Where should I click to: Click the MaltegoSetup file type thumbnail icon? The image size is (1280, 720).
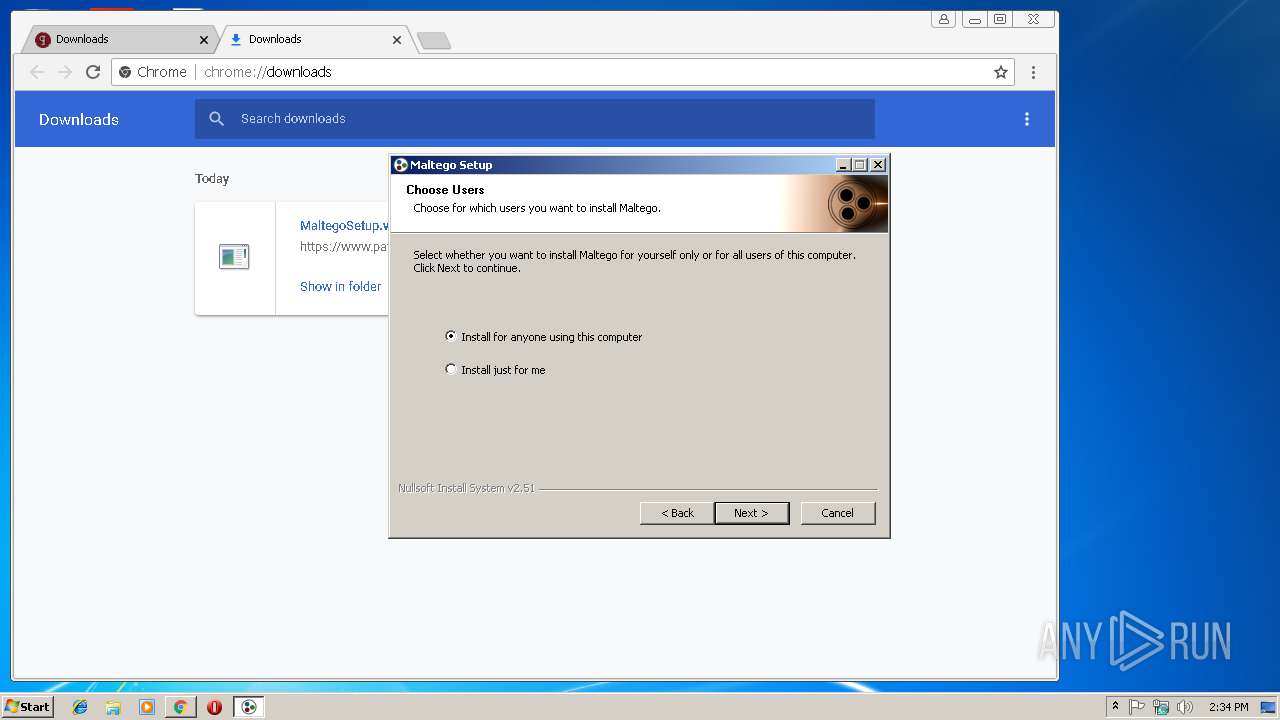234,257
